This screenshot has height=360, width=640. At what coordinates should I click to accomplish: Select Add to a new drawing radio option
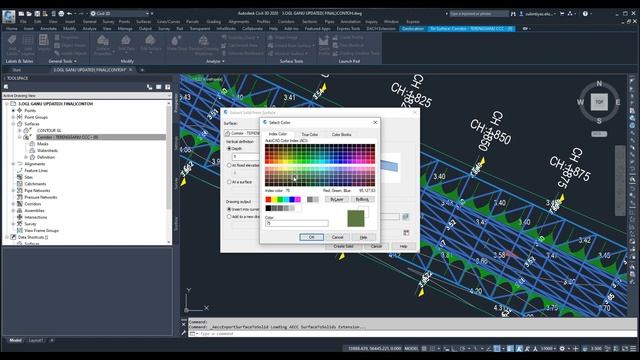click(229, 217)
